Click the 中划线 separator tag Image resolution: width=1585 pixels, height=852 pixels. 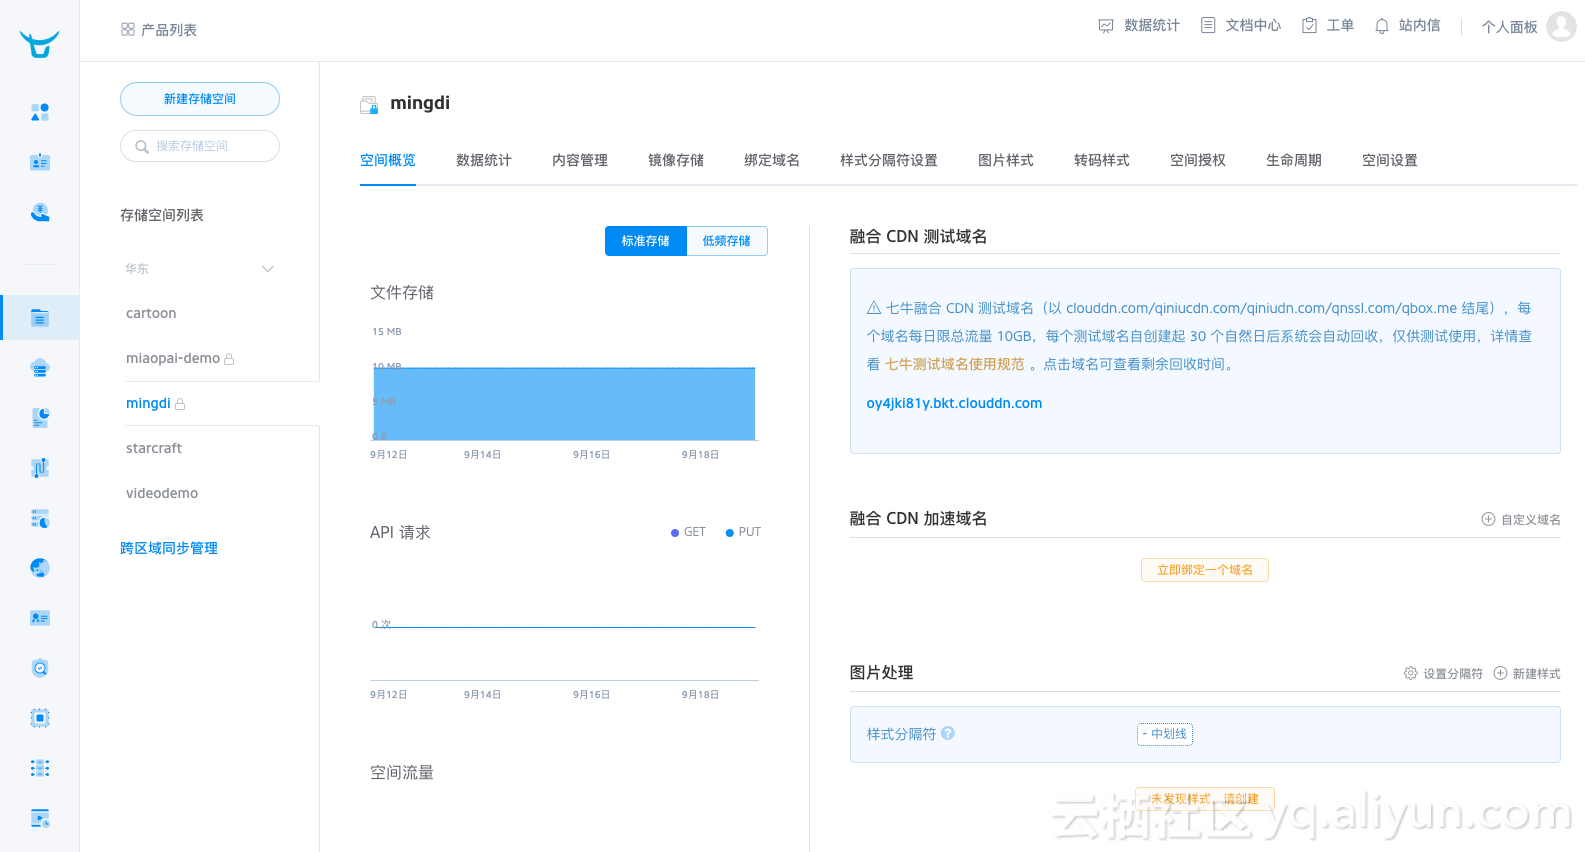pyautogui.click(x=1165, y=734)
